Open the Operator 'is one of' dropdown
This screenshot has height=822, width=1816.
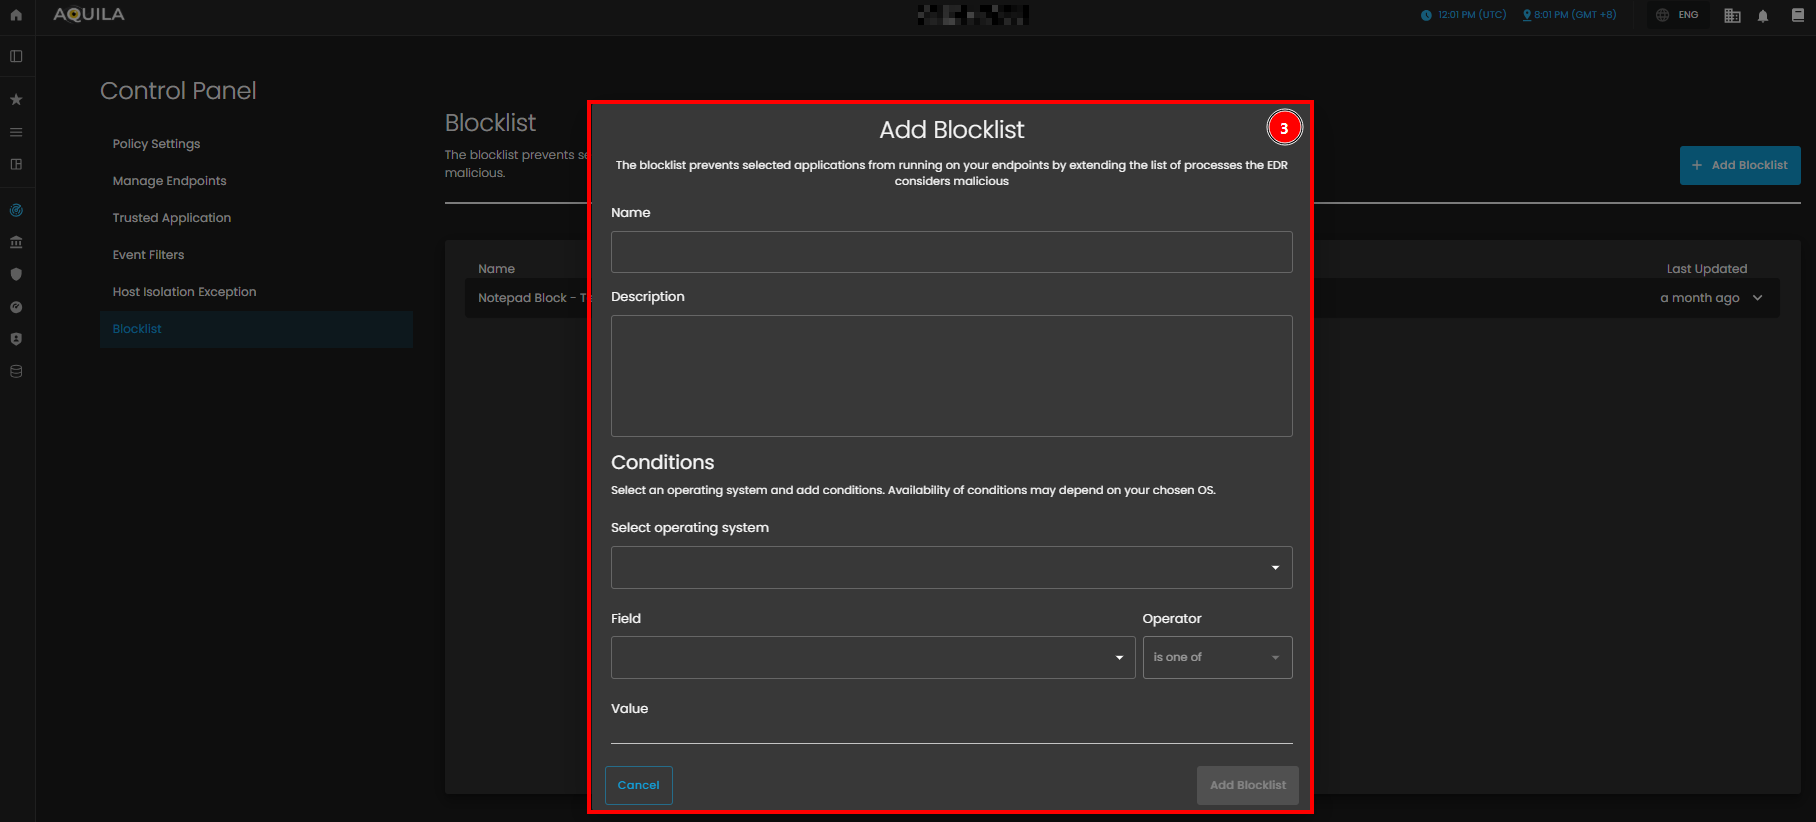coord(1216,658)
